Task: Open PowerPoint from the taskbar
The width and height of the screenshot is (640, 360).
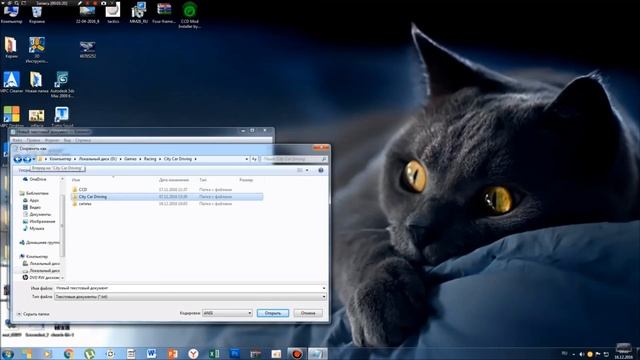Action: click(172, 353)
